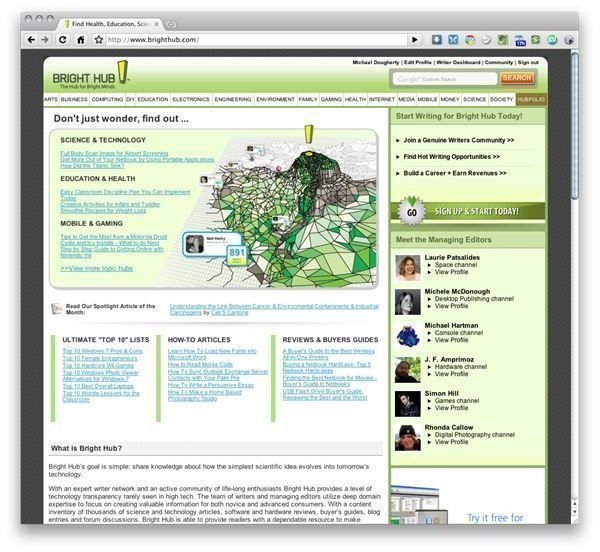Open the MONEY channel in navigation bar
Image resolution: width=600 pixels, height=552 pixels.
tap(450, 99)
